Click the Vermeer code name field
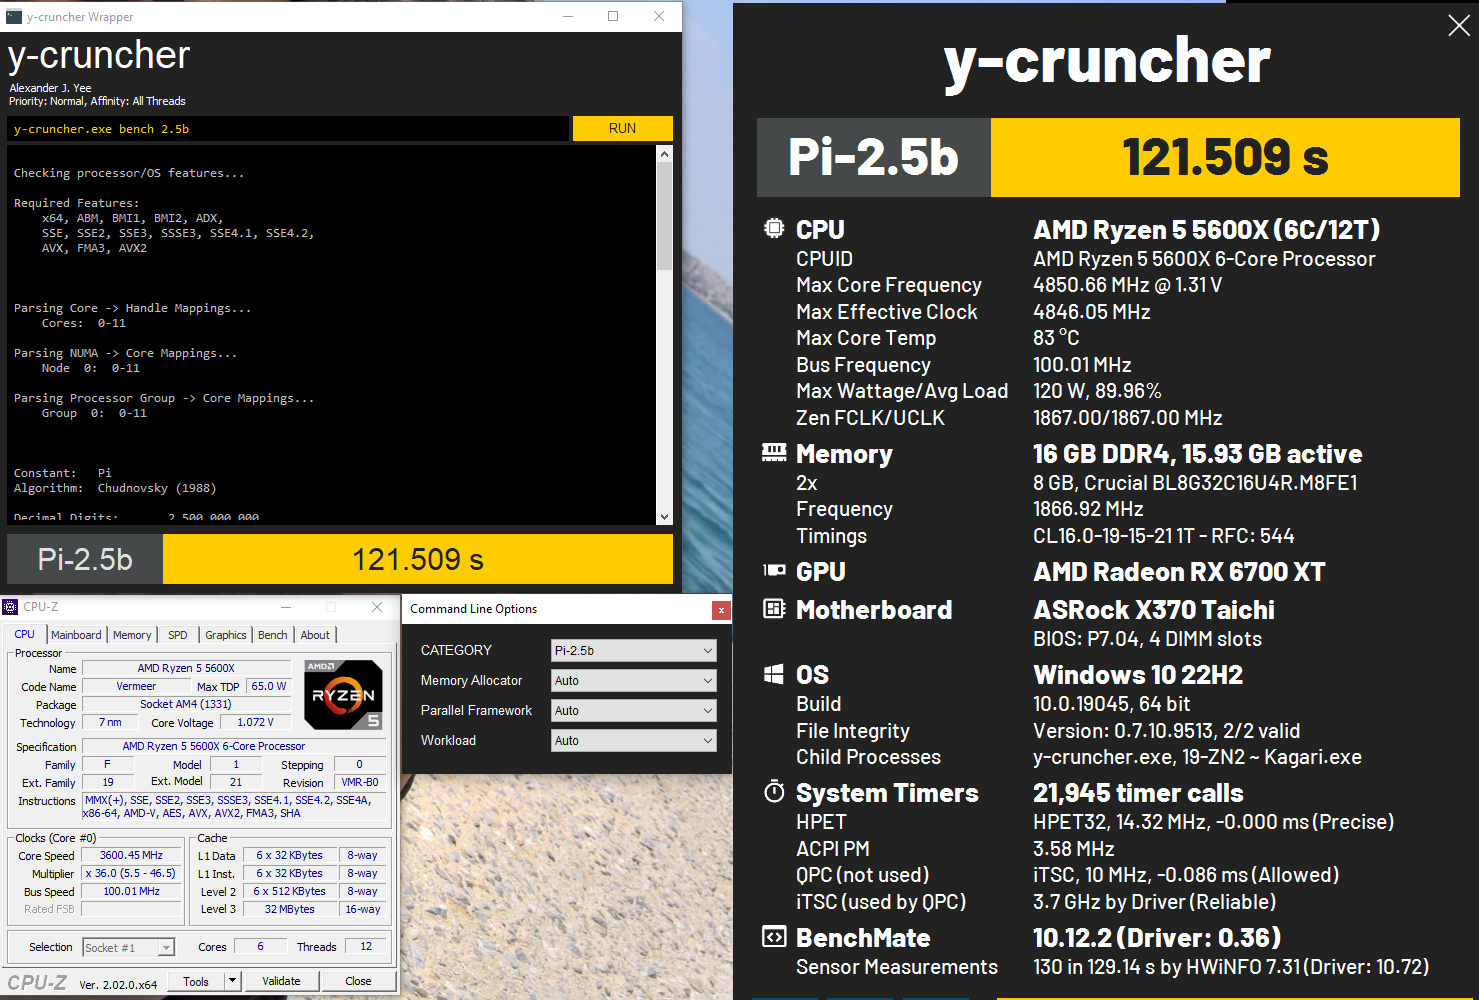1479x1000 pixels. 136,686
